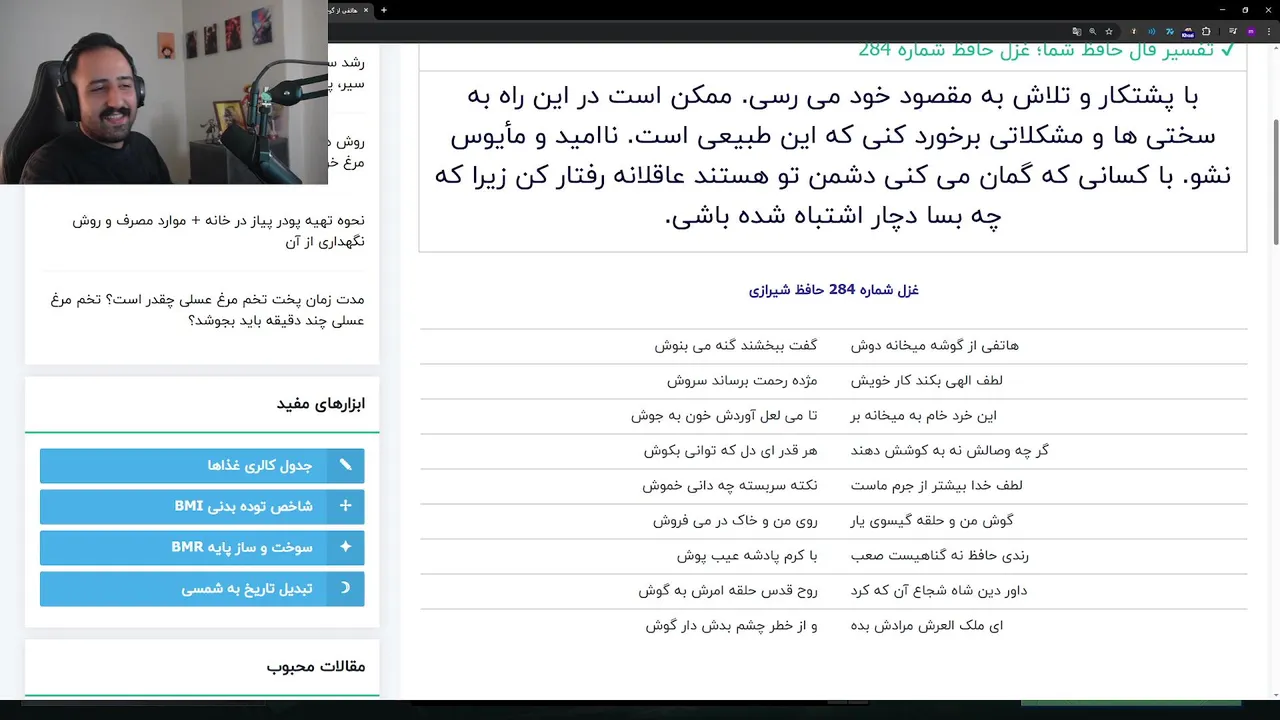Open article about تخم مرغ عسلی cooking time
This screenshot has width=1280, height=720.
(x=207, y=310)
